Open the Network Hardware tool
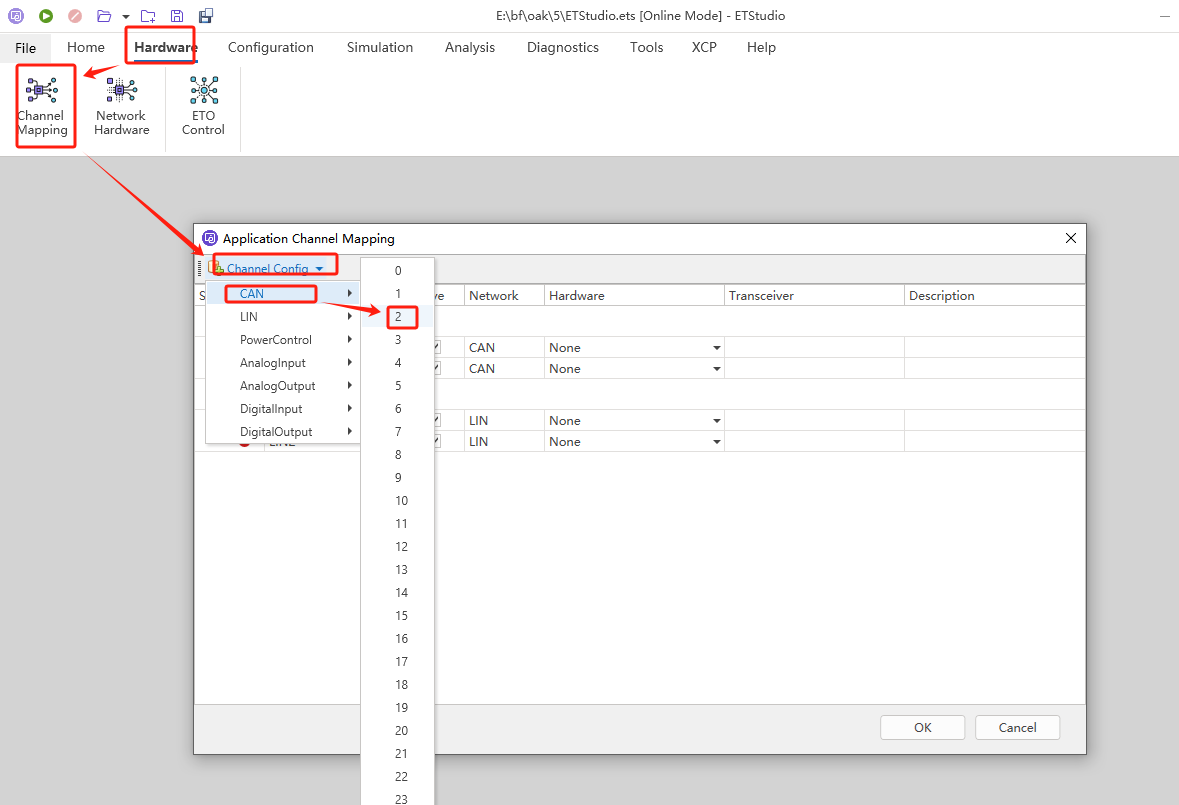 [x=122, y=107]
